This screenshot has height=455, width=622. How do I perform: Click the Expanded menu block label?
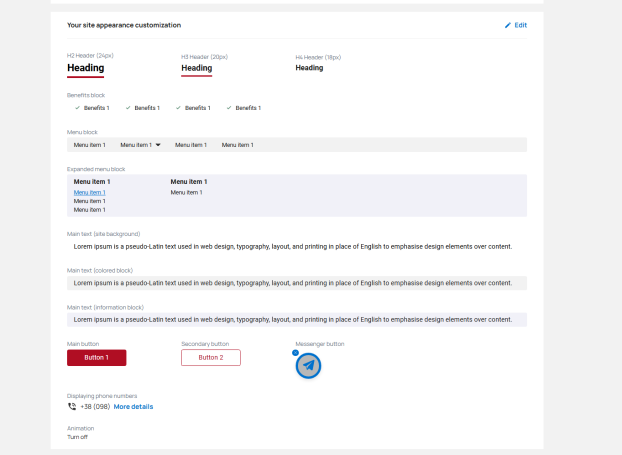[x=96, y=169]
